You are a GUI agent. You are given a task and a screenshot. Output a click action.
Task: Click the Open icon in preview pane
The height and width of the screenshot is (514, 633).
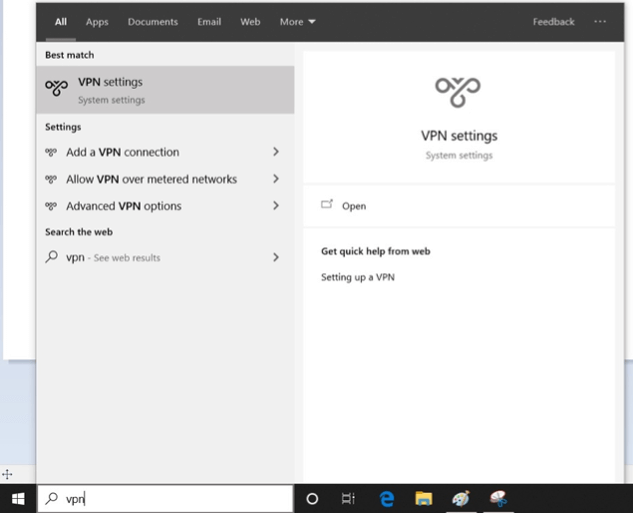327,204
